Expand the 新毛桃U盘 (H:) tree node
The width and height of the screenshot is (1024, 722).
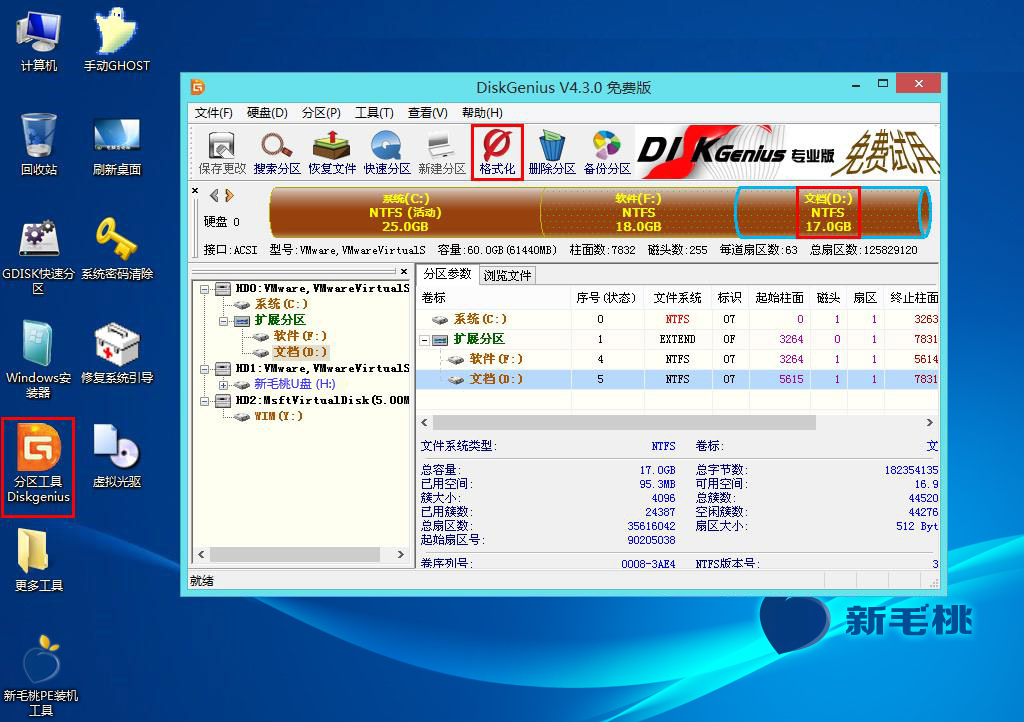pyautogui.click(x=223, y=385)
